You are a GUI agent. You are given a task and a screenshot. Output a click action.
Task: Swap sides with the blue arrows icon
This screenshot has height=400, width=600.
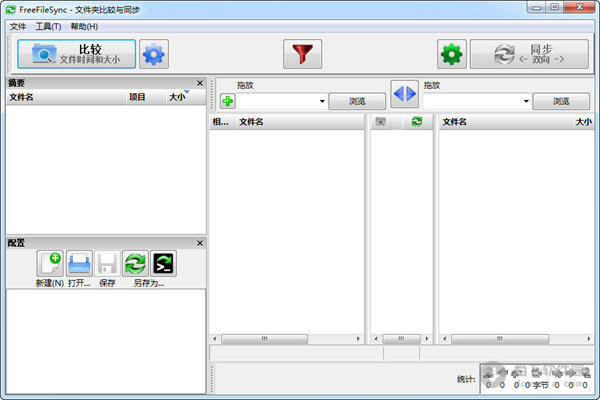pyautogui.click(x=404, y=94)
